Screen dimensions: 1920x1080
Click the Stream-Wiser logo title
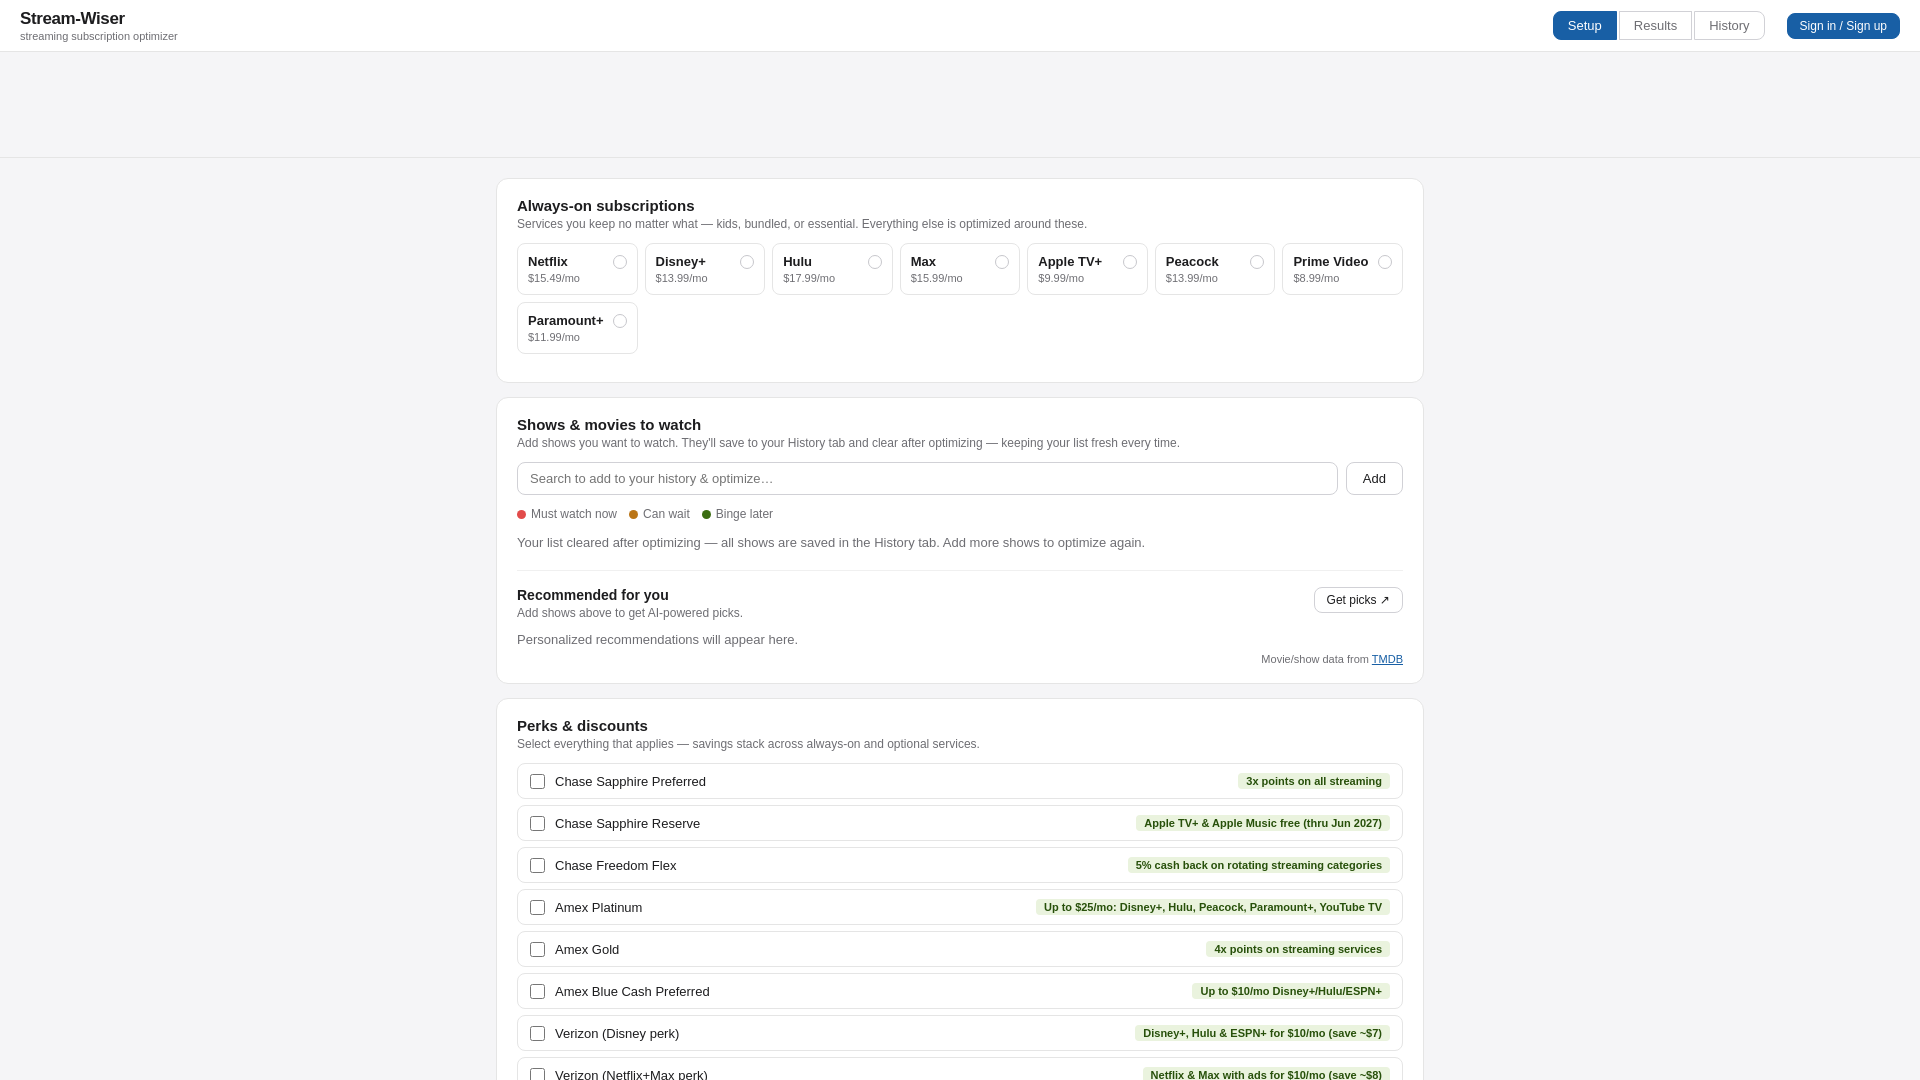click(72, 19)
